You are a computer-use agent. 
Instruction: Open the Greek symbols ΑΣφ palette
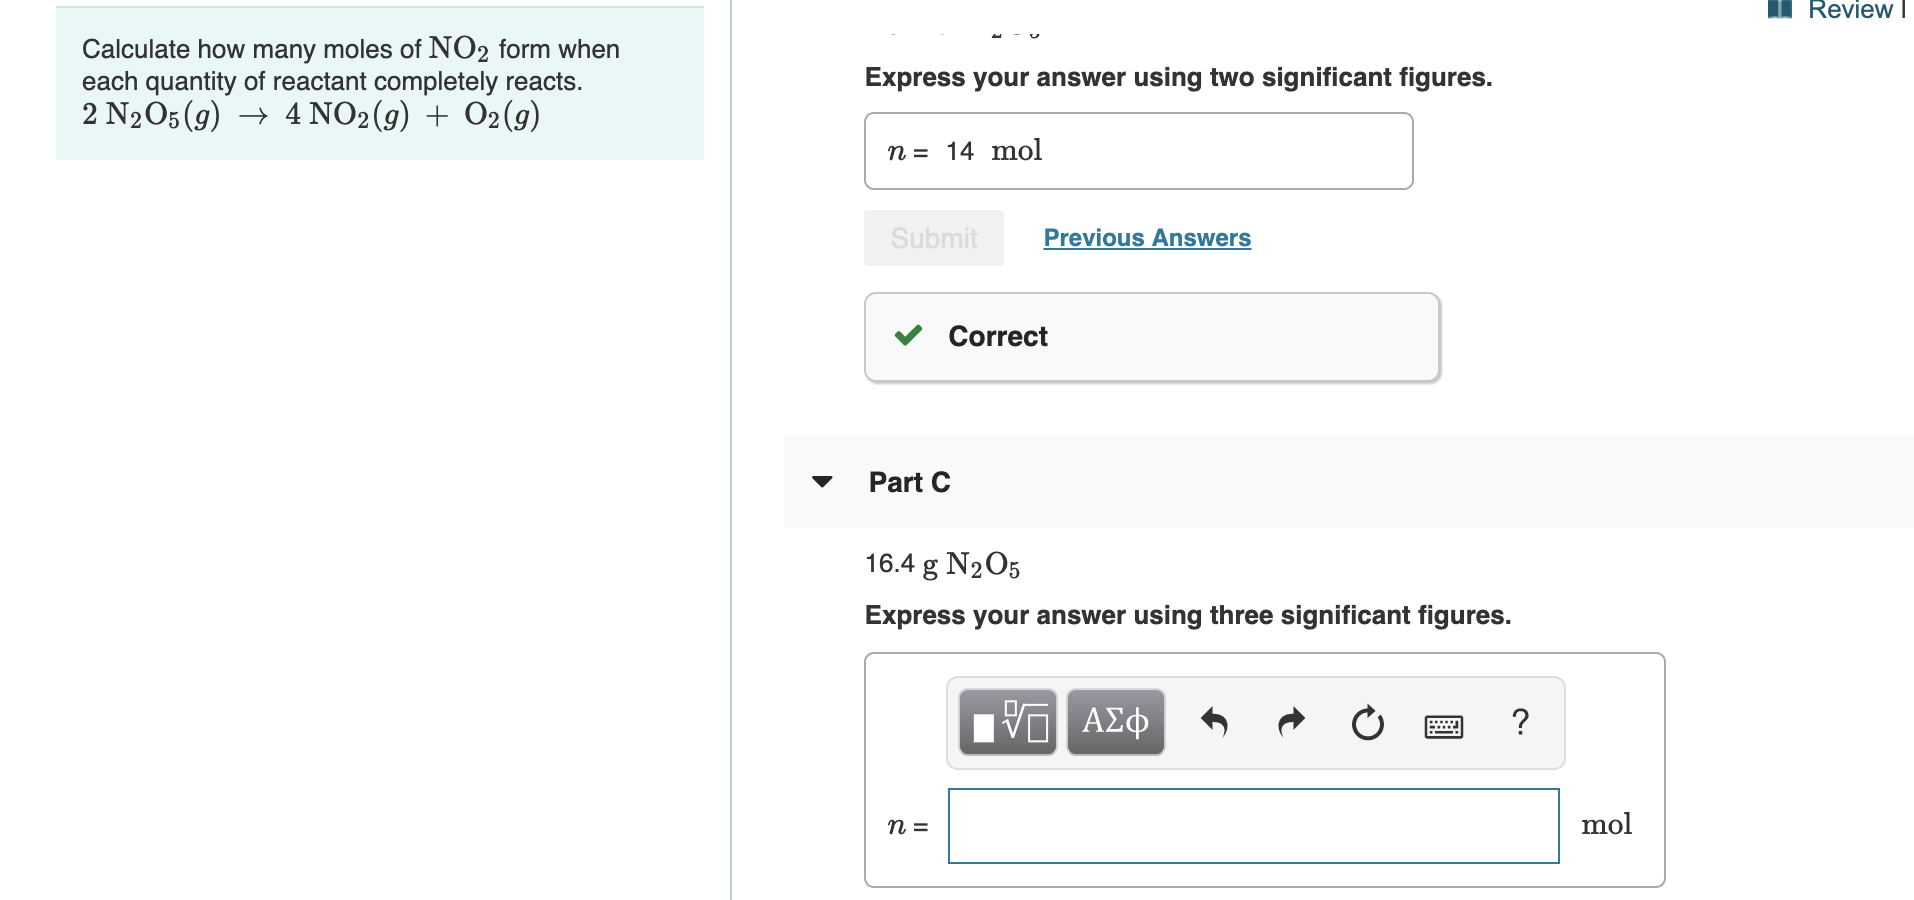point(1114,722)
